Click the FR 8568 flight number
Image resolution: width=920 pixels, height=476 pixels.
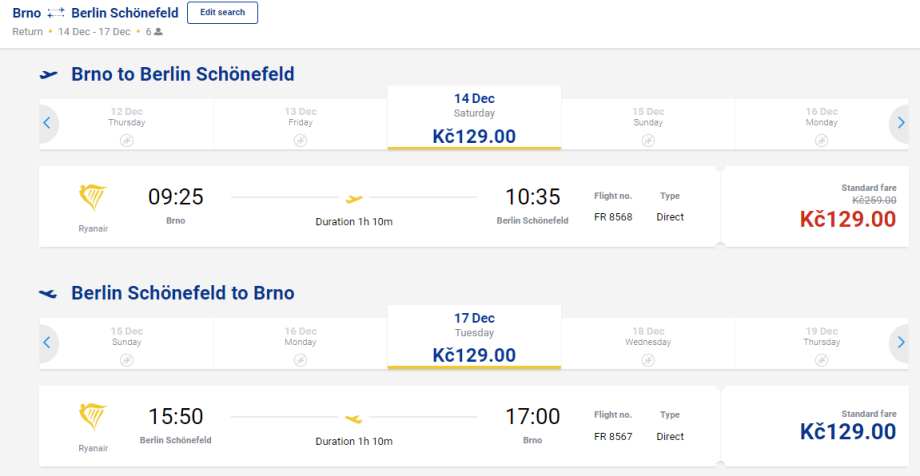(612, 217)
